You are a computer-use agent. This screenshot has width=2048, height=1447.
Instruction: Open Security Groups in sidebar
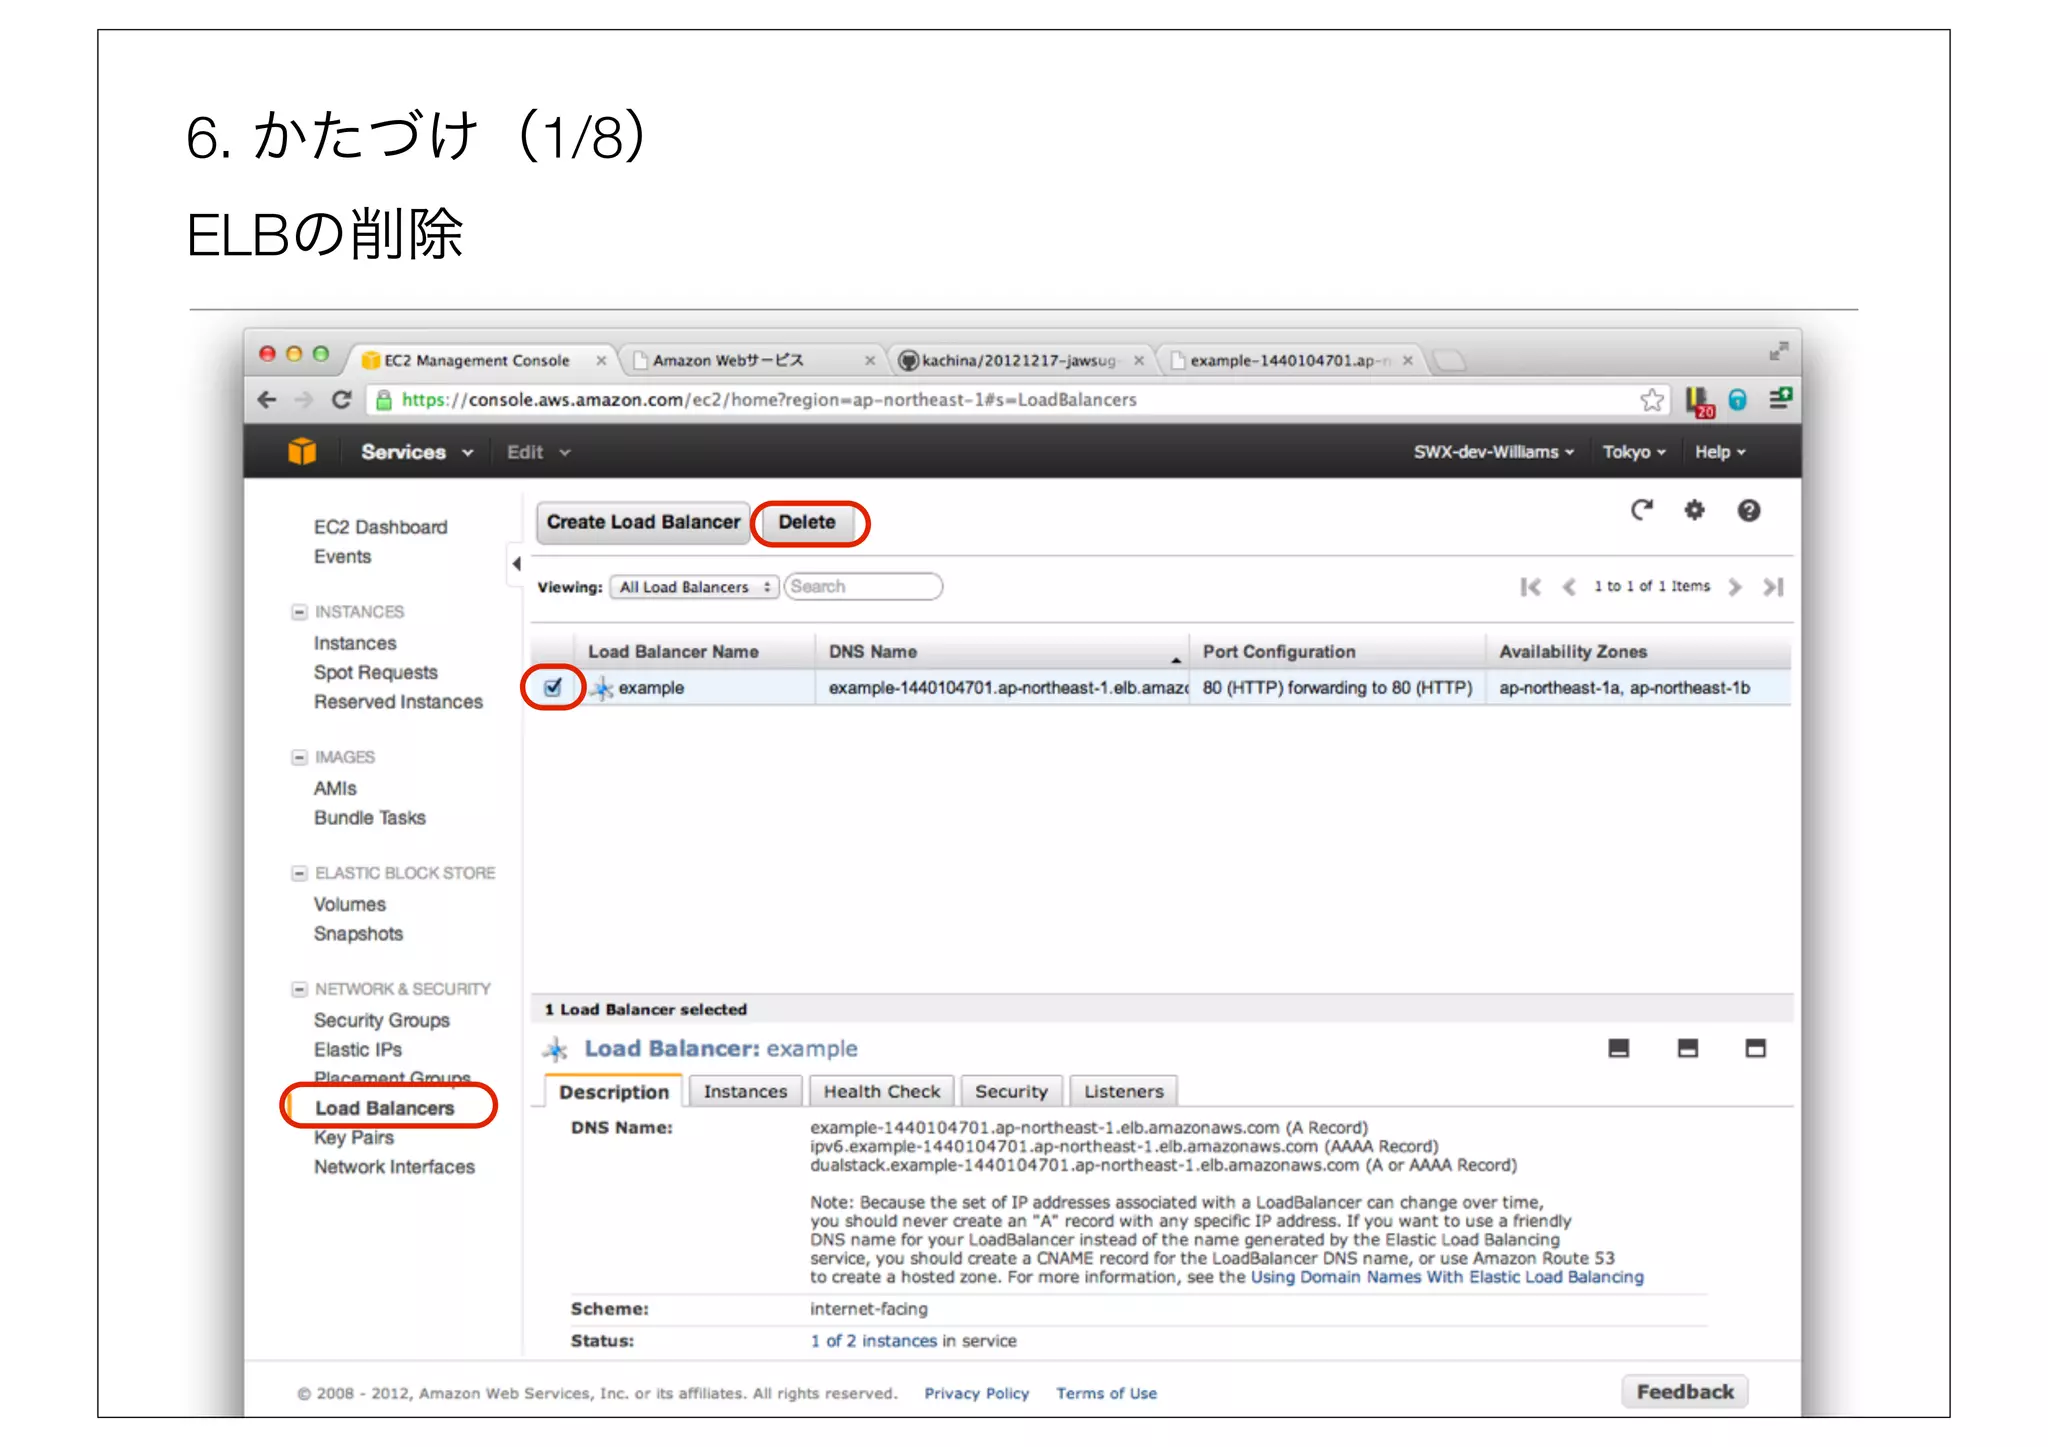click(x=381, y=1020)
